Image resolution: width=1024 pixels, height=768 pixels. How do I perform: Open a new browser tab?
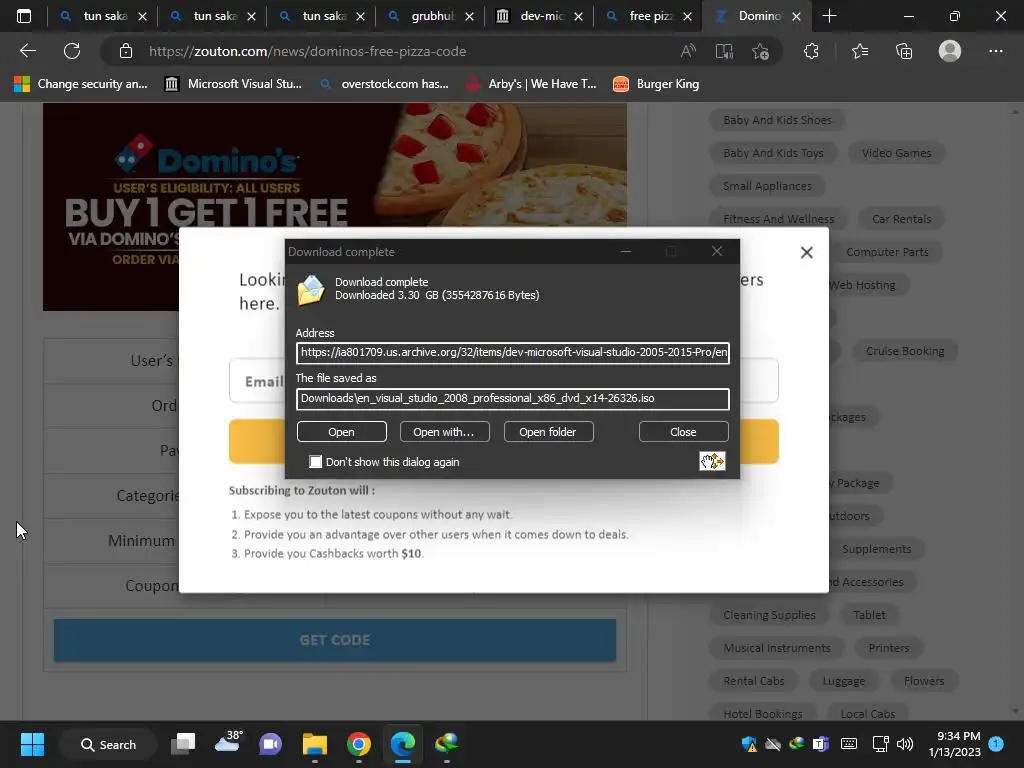[x=829, y=16]
